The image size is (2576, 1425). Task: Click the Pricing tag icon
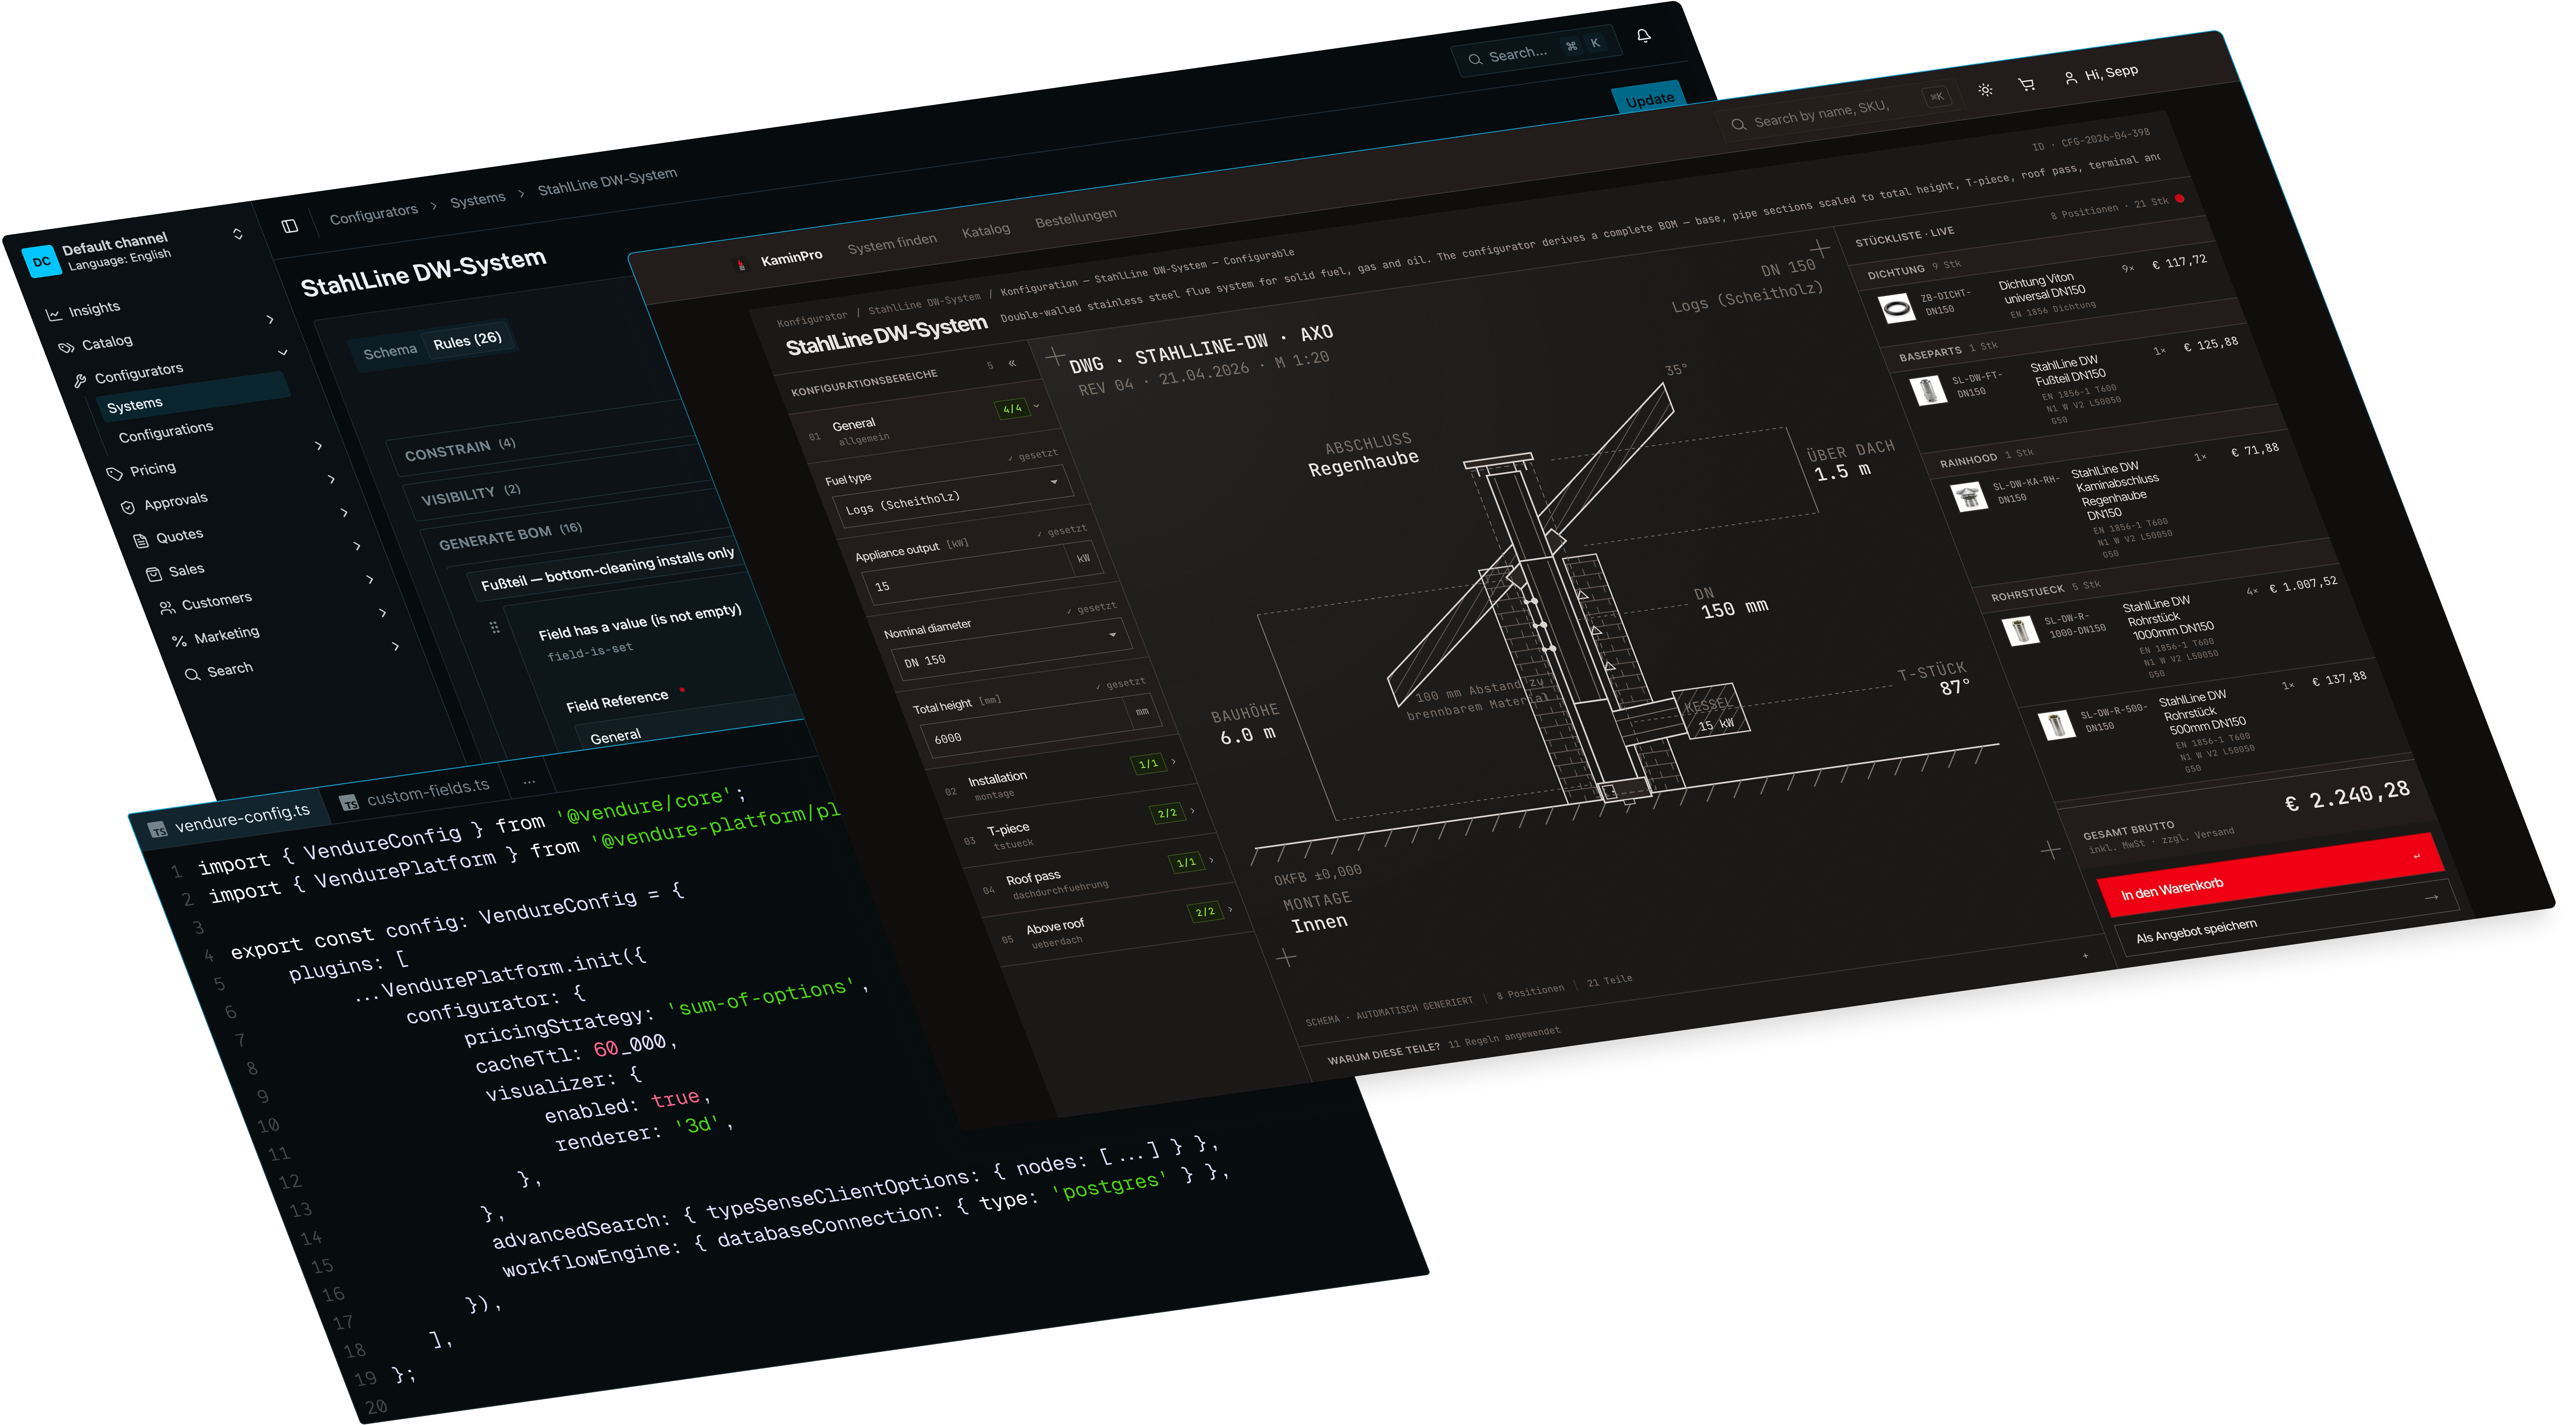pos(115,474)
